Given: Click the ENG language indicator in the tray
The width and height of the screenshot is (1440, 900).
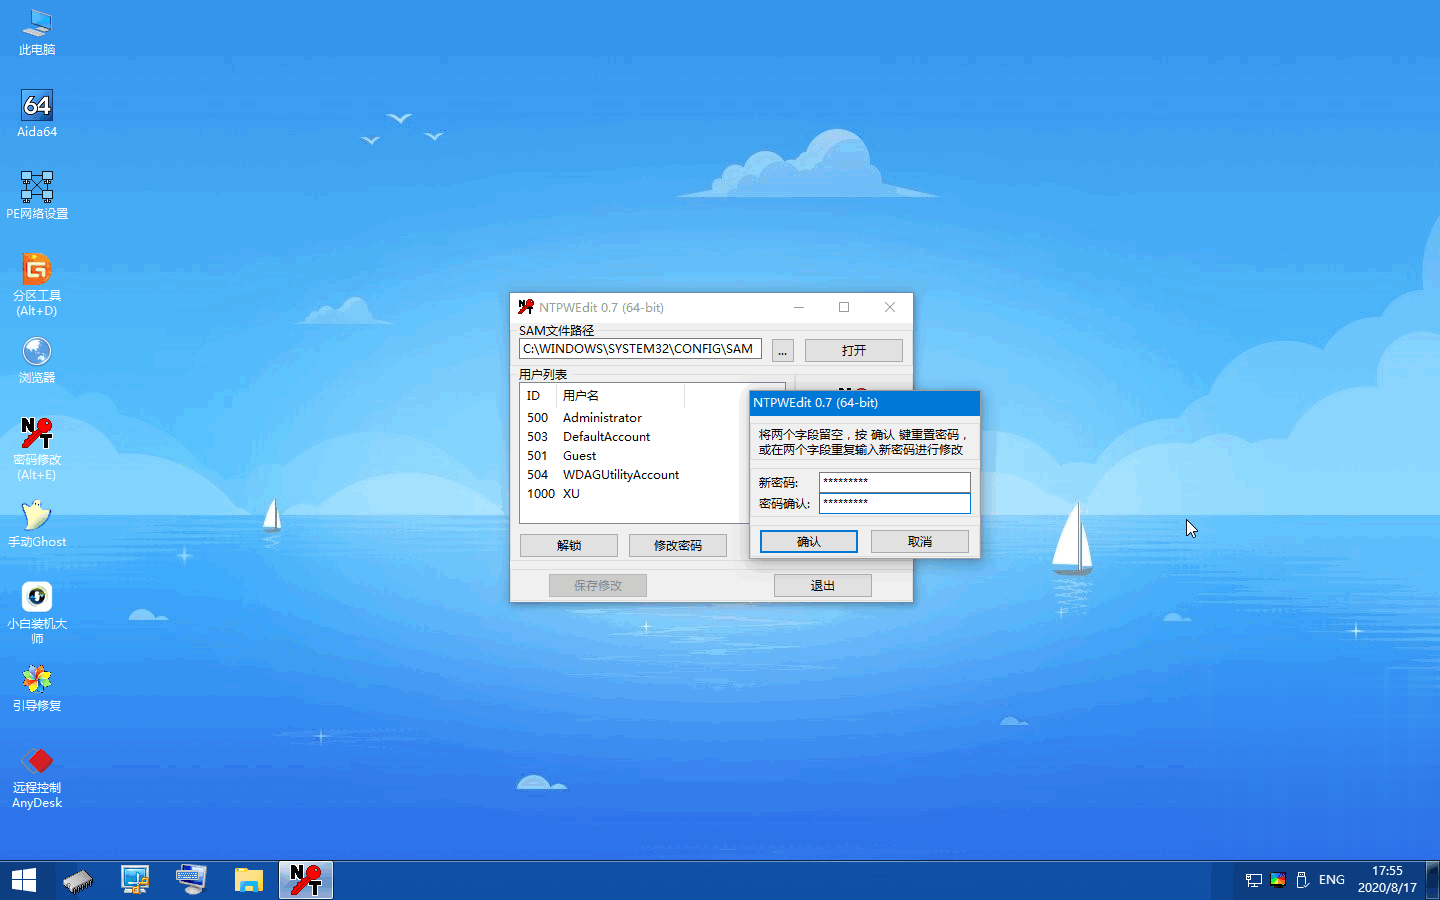Looking at the screenshot, I should pos(1331,880).
